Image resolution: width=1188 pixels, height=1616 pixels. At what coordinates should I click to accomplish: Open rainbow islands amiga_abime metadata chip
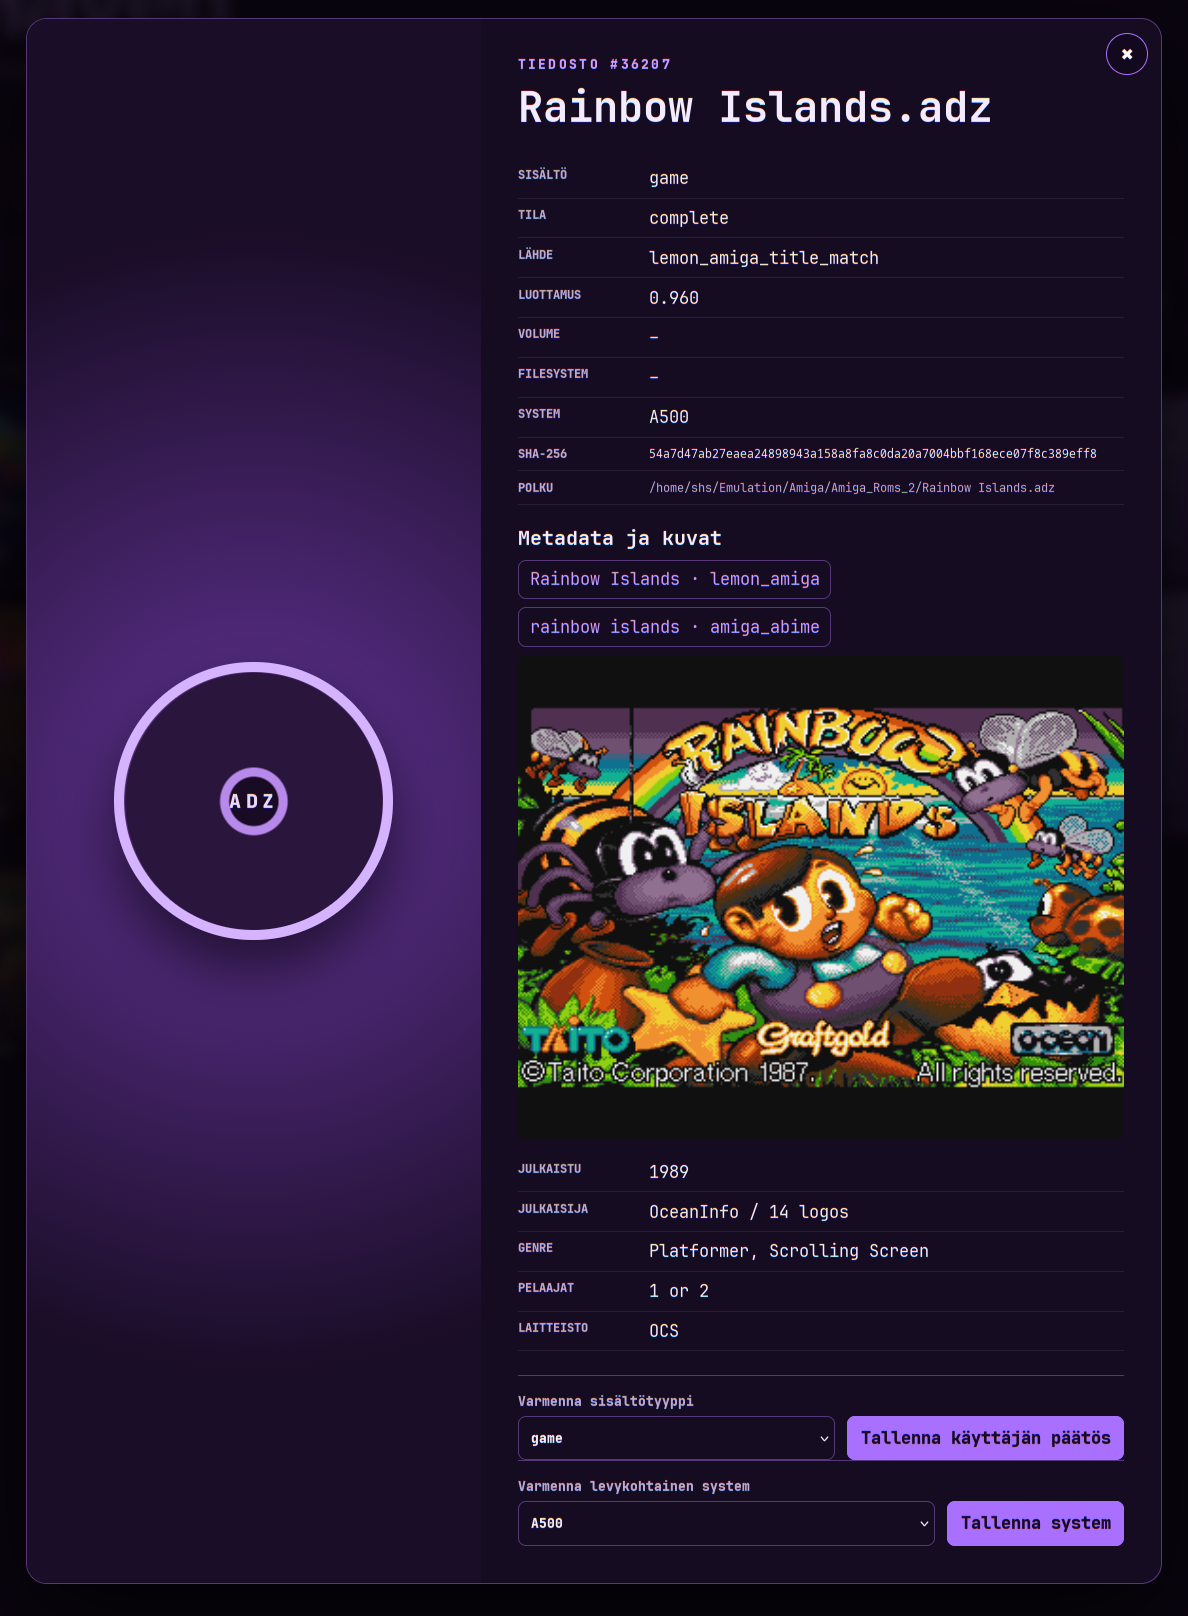point(674,627)
